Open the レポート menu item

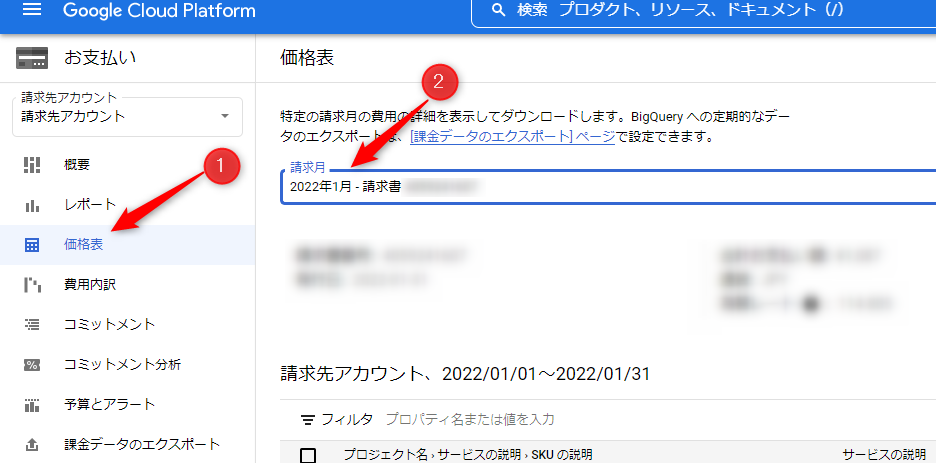pyautogui.click(x=127, y=205)
